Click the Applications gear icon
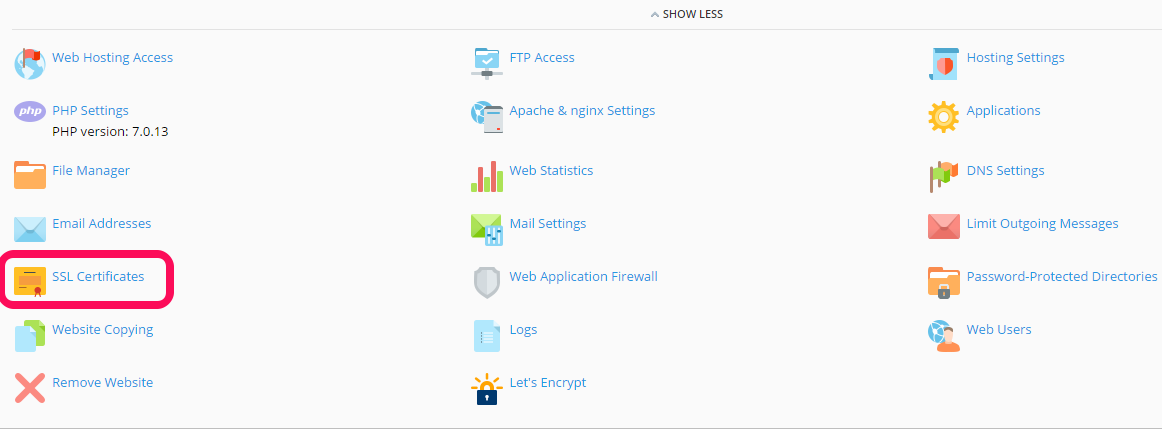 click(x=943, y=116)
